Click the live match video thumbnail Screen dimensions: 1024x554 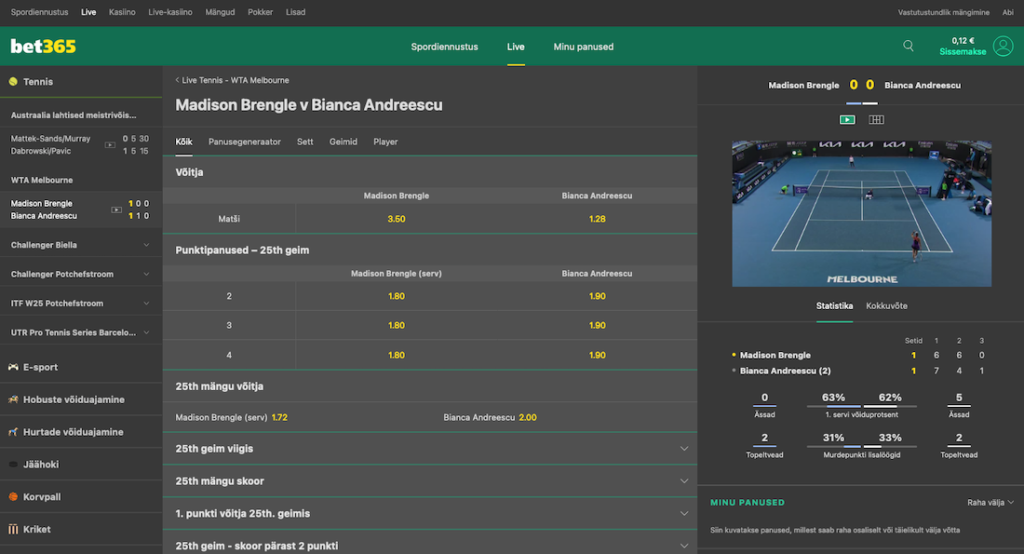coord(861,213)
